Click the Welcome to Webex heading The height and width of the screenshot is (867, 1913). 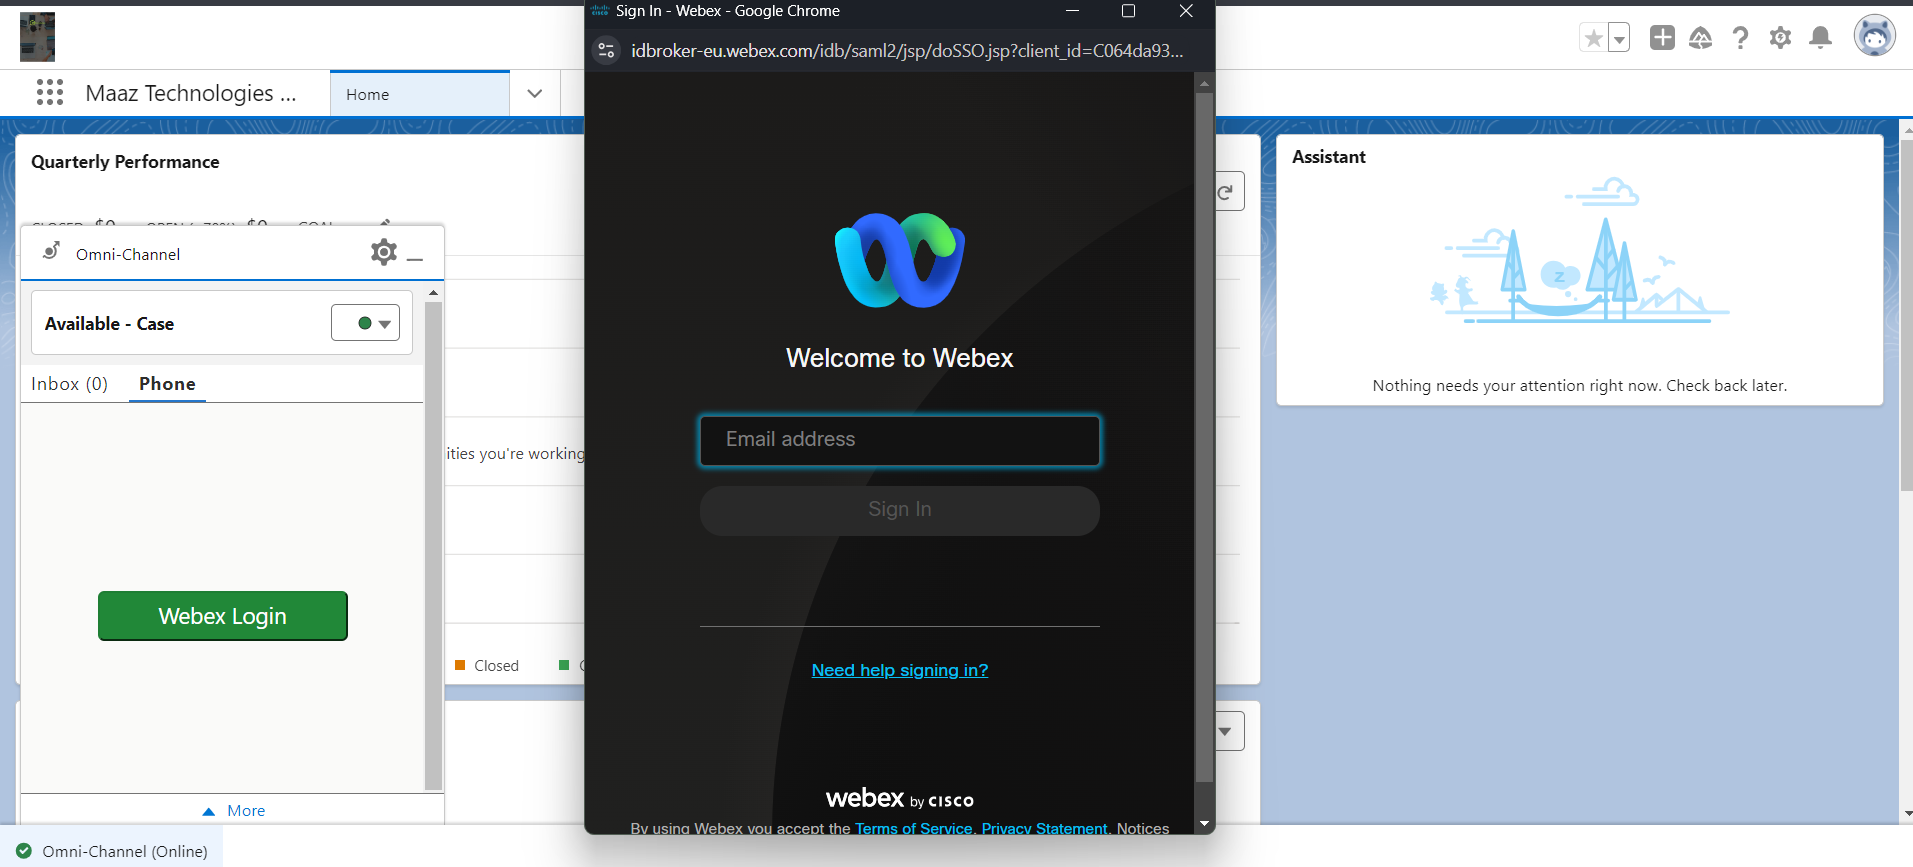[x=900, y=358]
